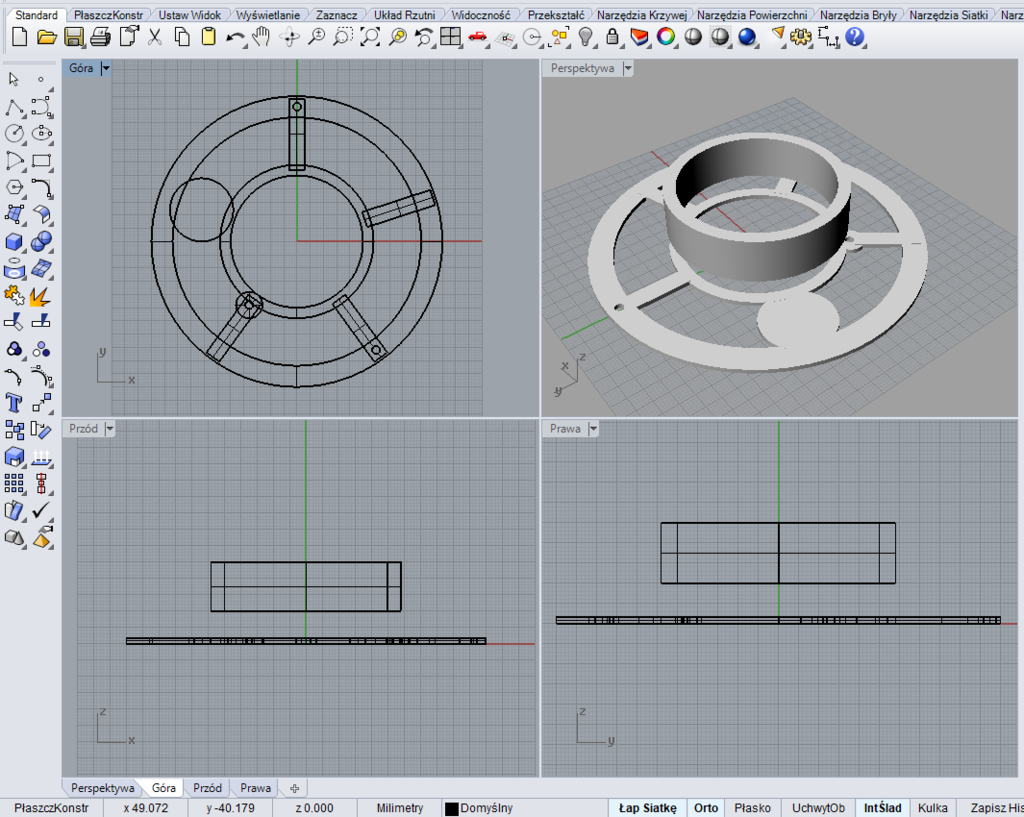Viewport: 1024px width, 817px height.
Task: Click the Zoom Extents icon
Action: click(369, 37)
